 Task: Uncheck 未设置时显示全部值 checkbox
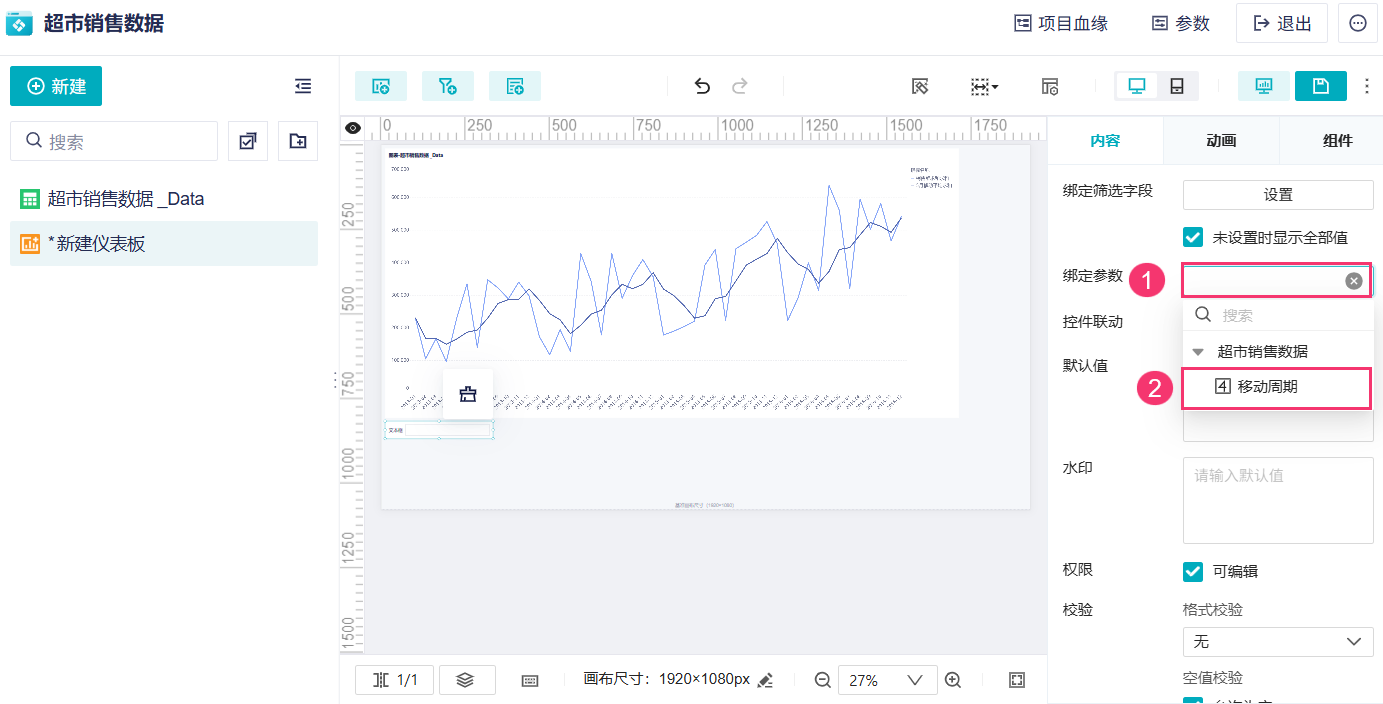click(x=1192, y=237)
